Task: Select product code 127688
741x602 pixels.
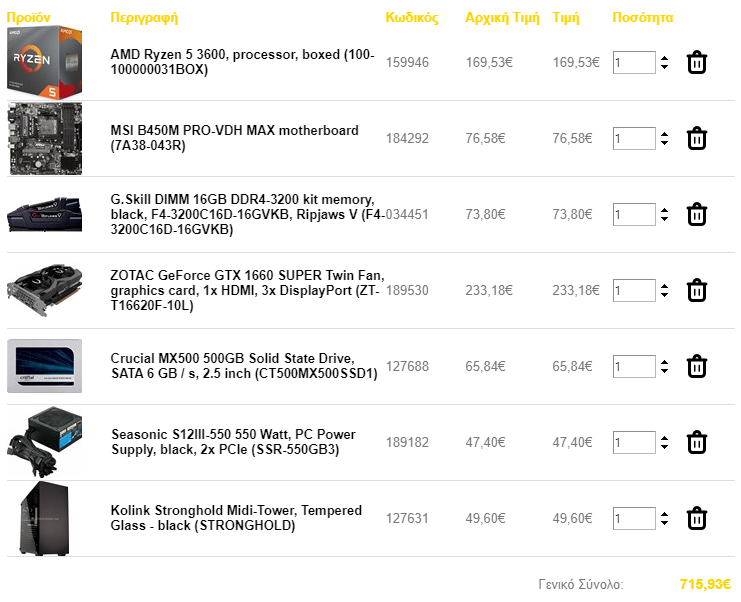Action: tap(407, 367)
